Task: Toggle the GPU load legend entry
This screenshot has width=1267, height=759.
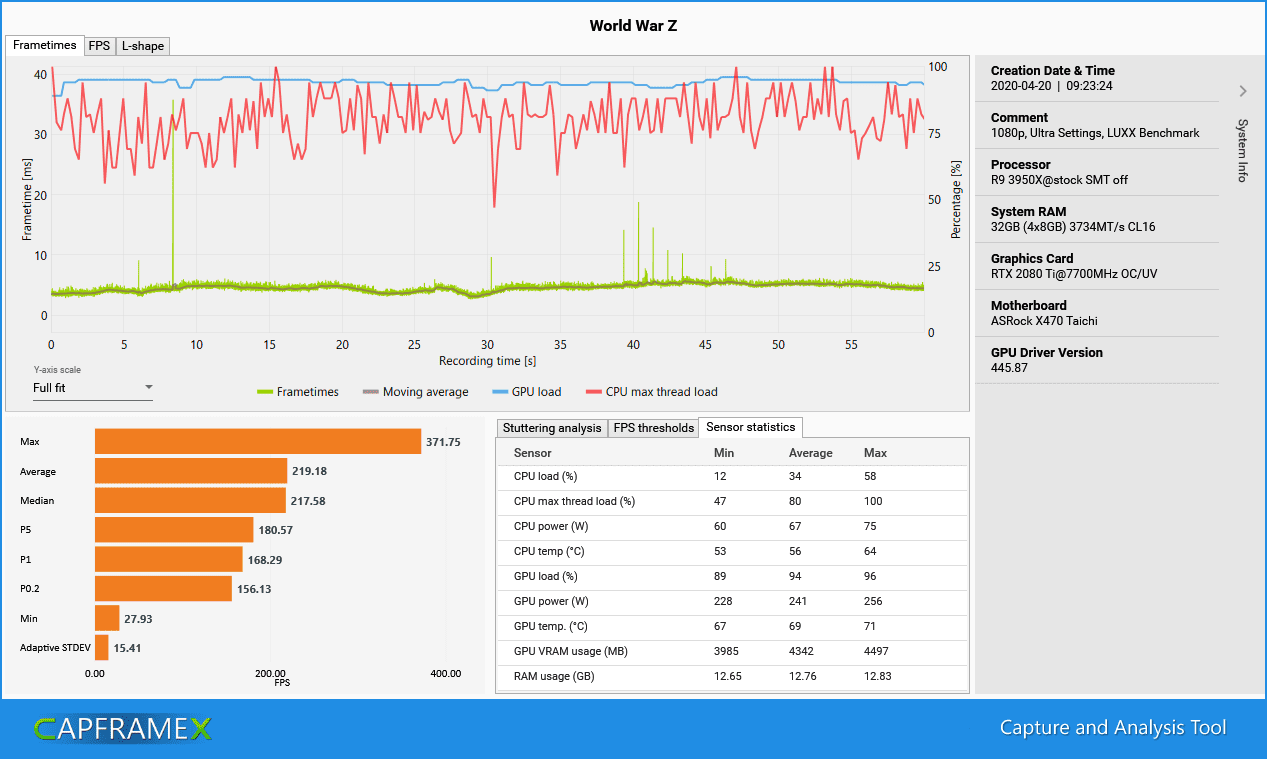Action: (527, 392)
